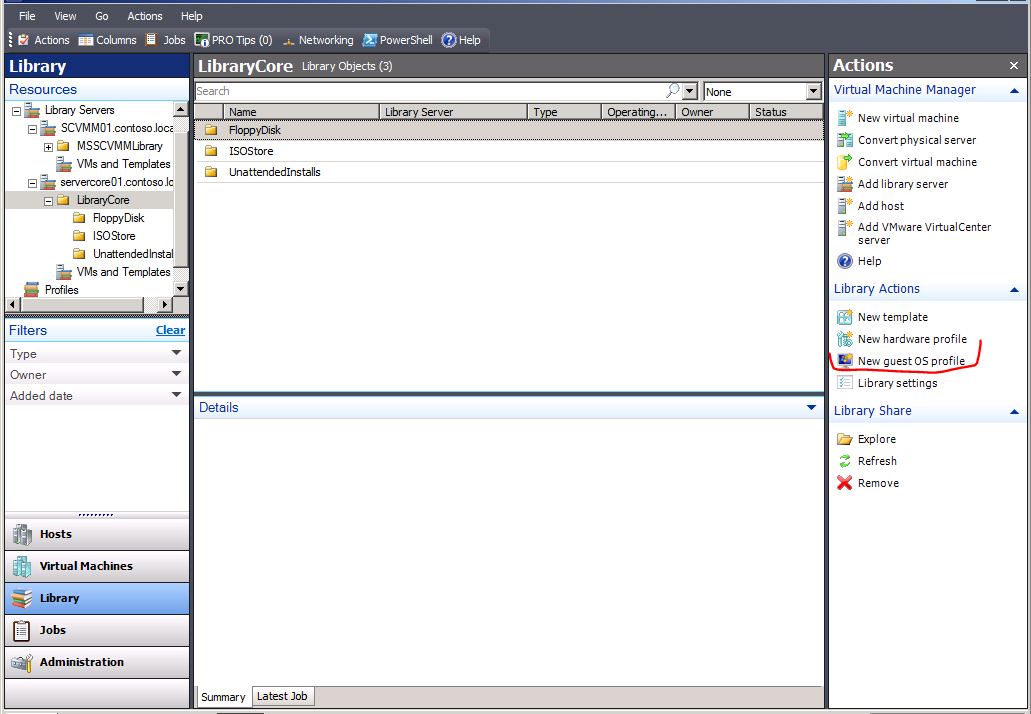Image resolution: width=1031 pixels, height=714 pixels.
Task: Collapse the Library Servers tree node
Action: point(16,111)
